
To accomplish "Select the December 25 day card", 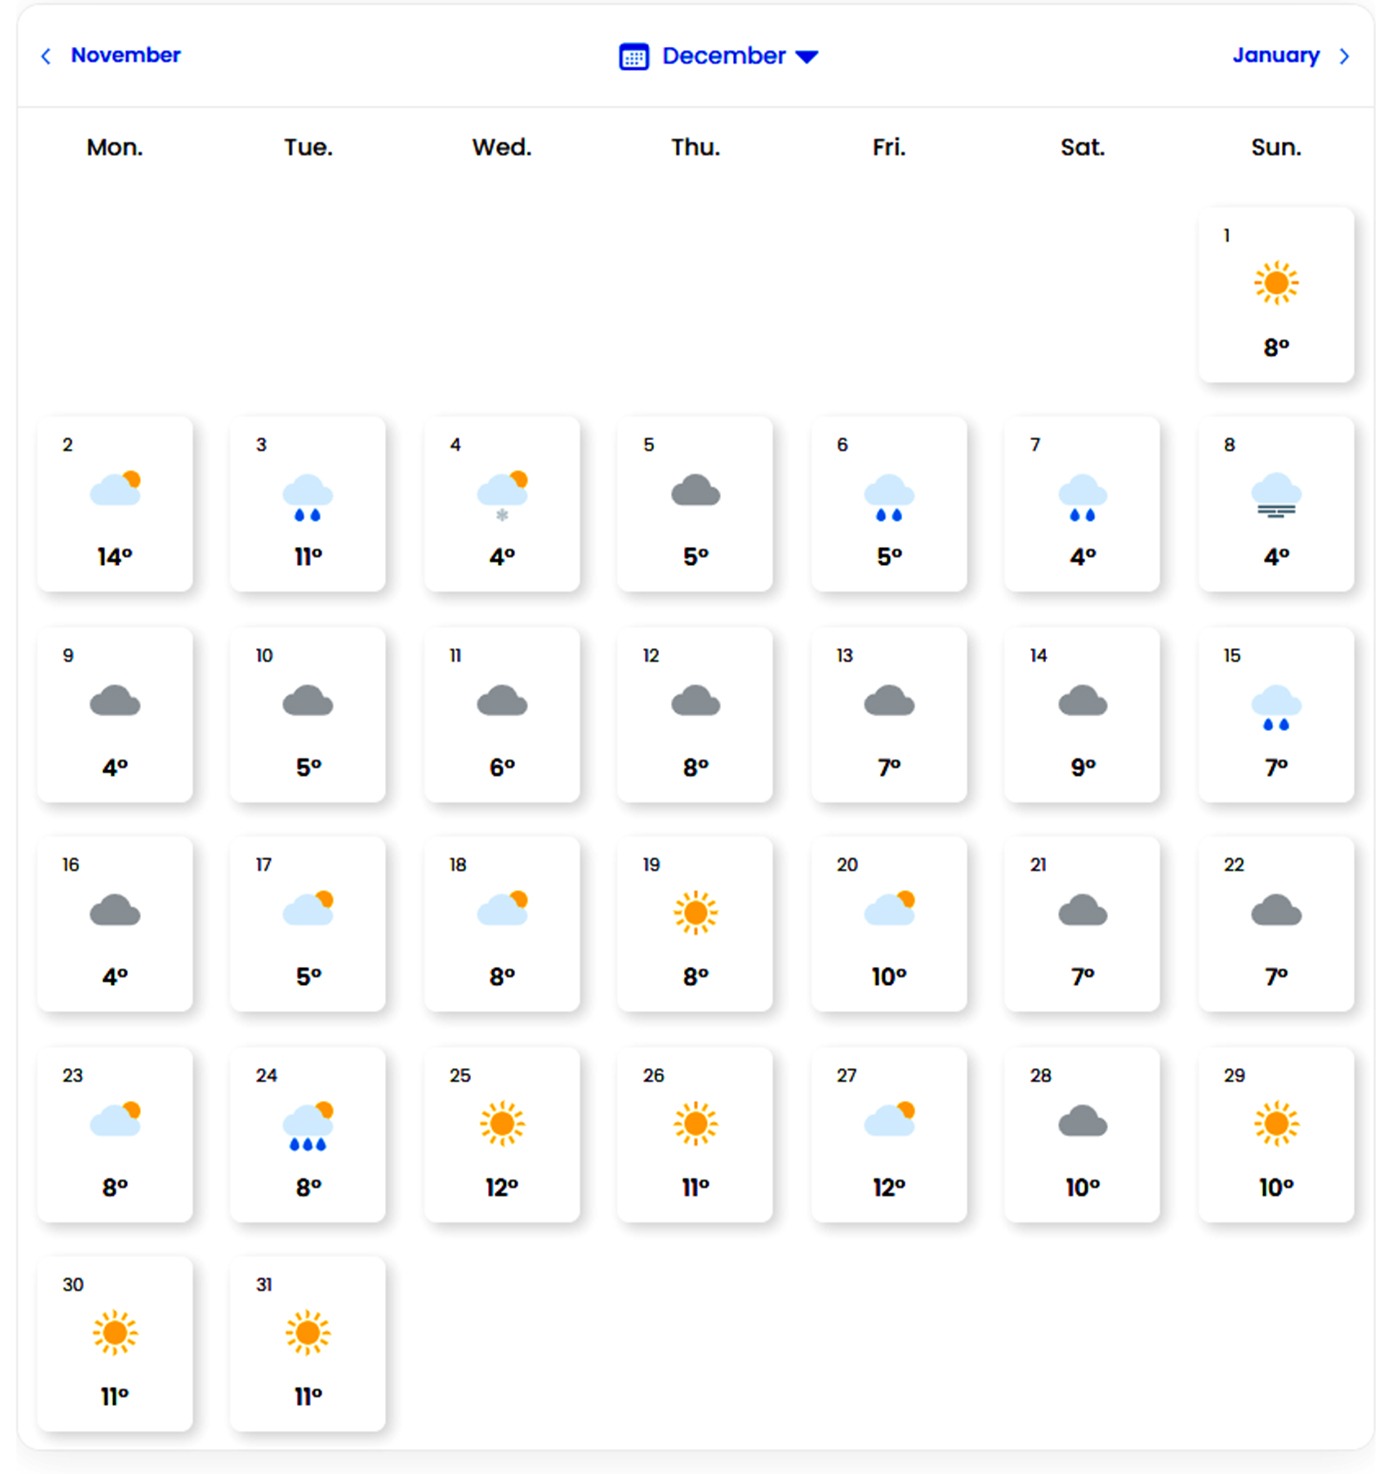I will (x=502, y=1134).
